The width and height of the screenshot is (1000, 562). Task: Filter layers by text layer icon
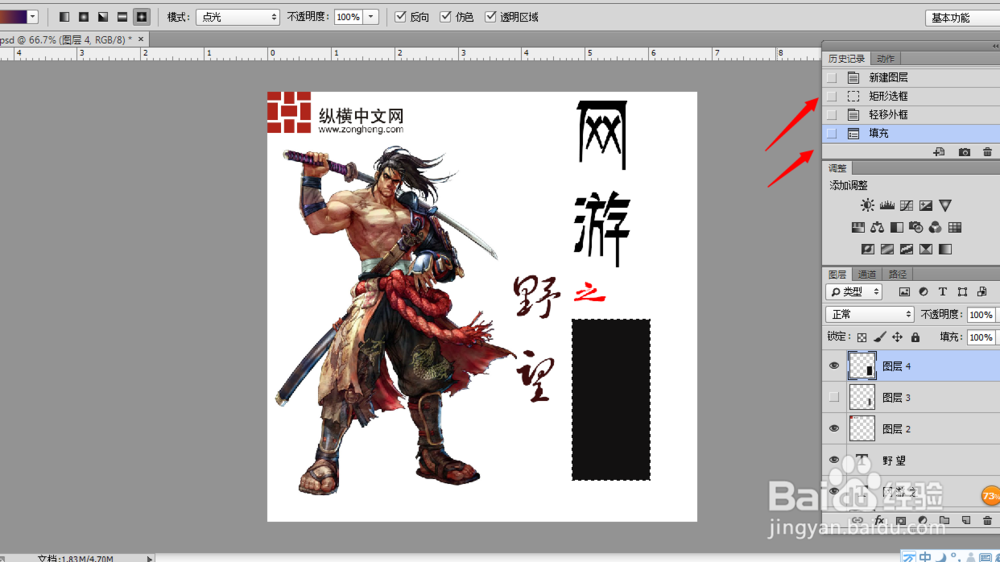[943, 292]
